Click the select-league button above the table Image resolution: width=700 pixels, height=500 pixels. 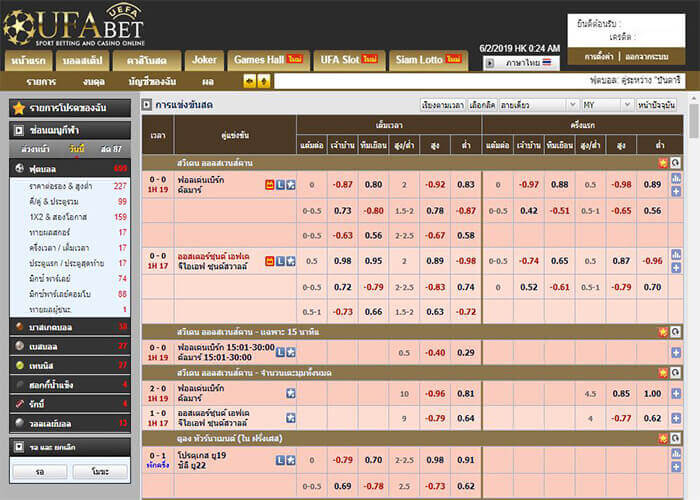click(482, 105)
